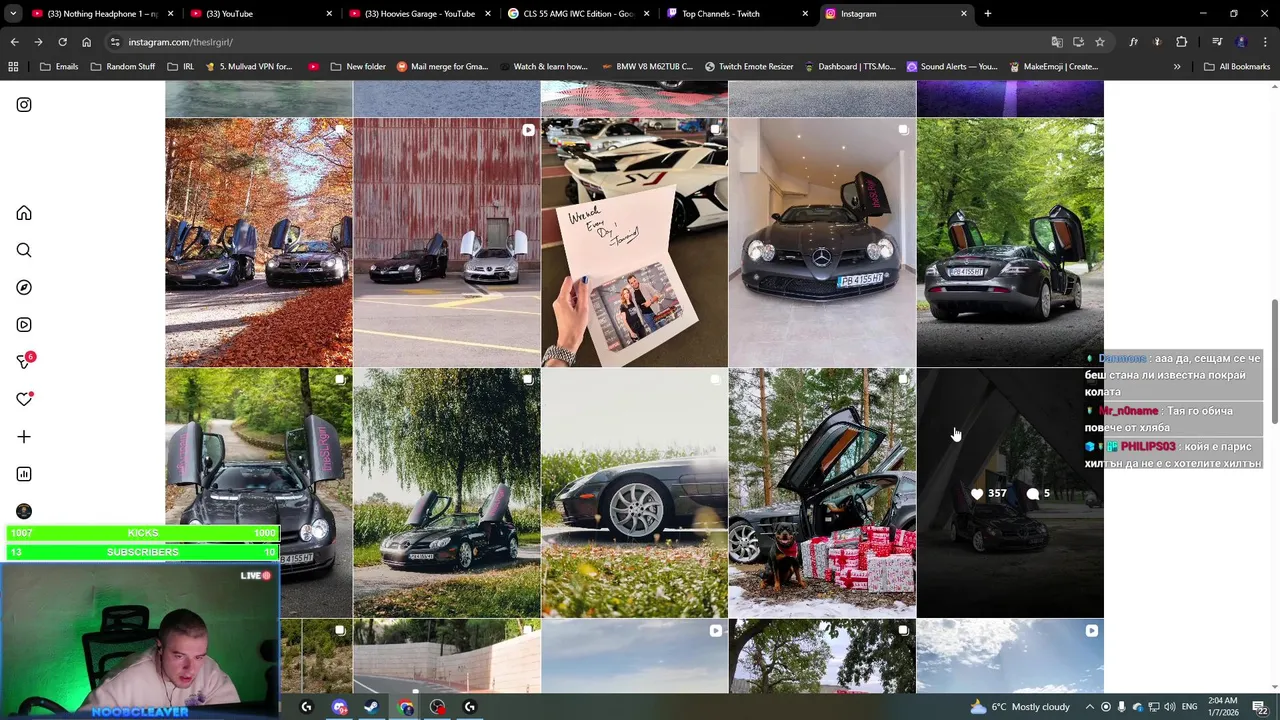Reload the Instagram page

(62, 42)
